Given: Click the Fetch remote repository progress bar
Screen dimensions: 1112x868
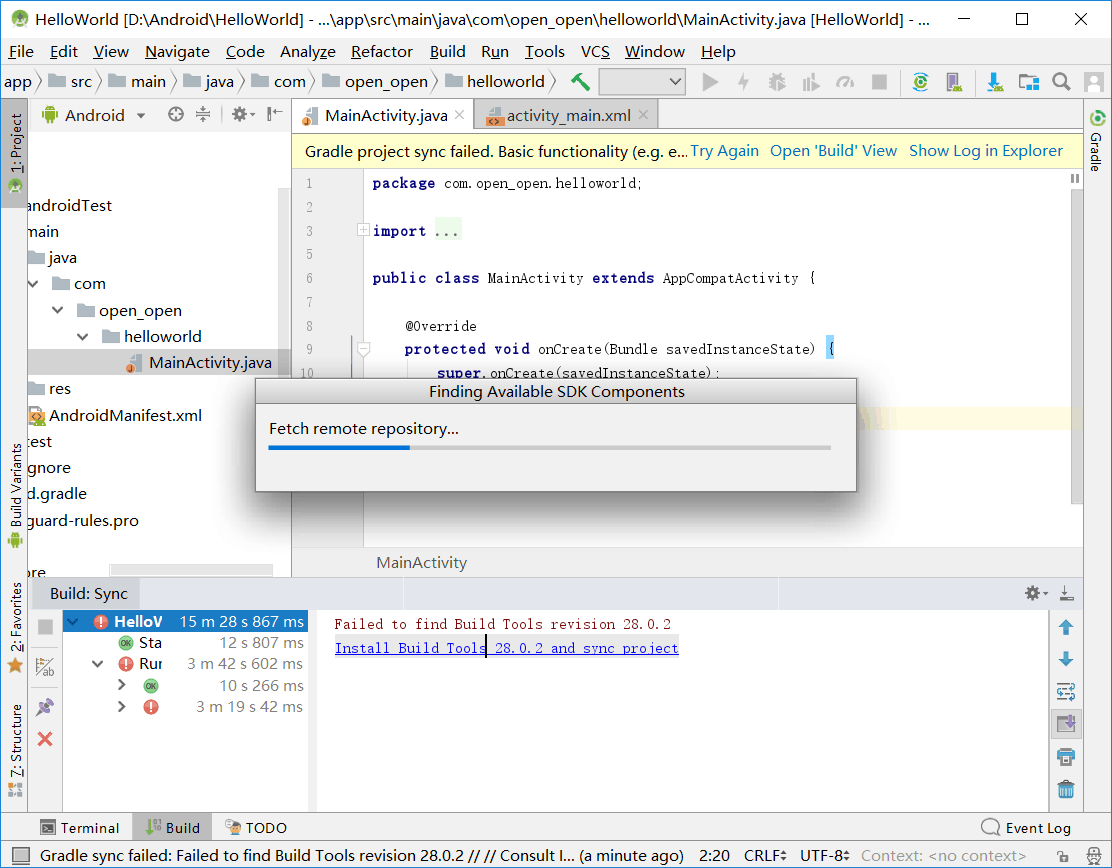Looking at the screenshot, I should 550,447.
